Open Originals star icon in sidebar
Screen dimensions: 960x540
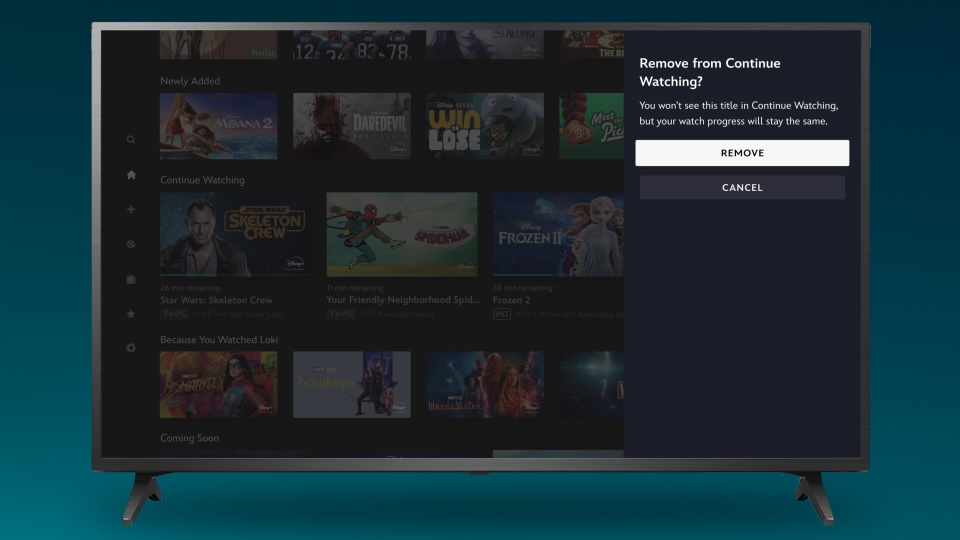click(131, 314)
